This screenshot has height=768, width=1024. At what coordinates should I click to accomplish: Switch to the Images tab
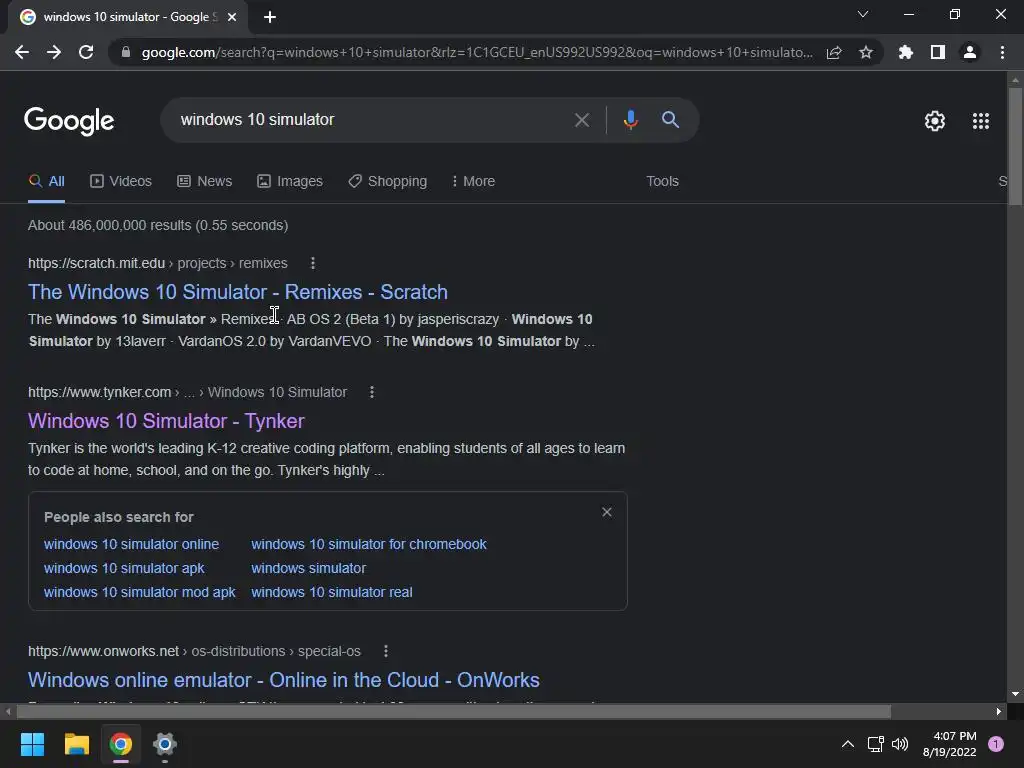290,182
